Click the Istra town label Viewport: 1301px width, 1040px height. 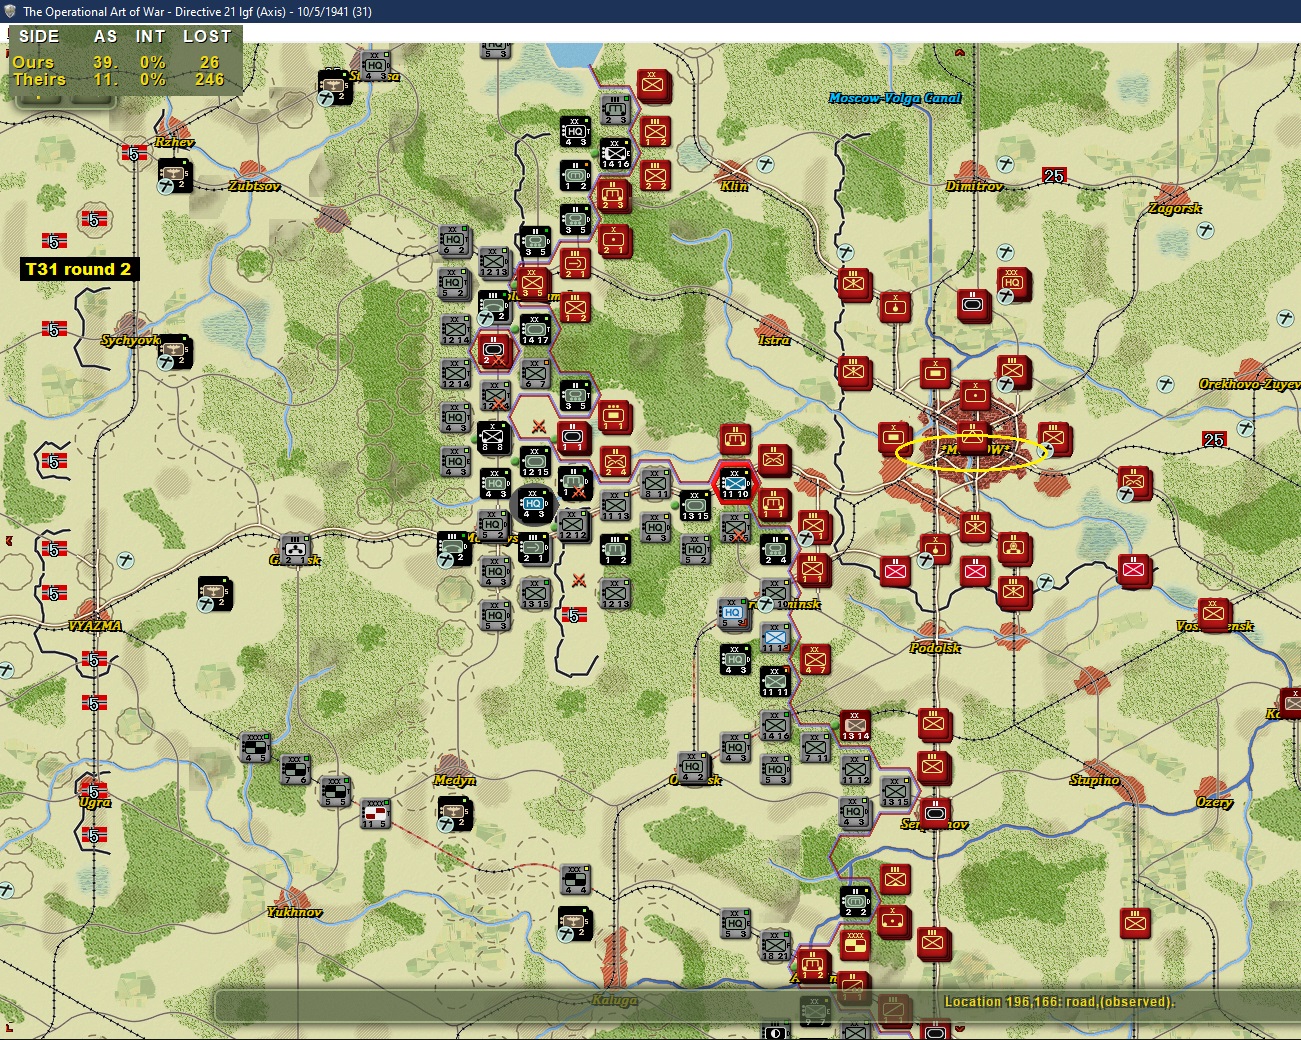point(774,340)
